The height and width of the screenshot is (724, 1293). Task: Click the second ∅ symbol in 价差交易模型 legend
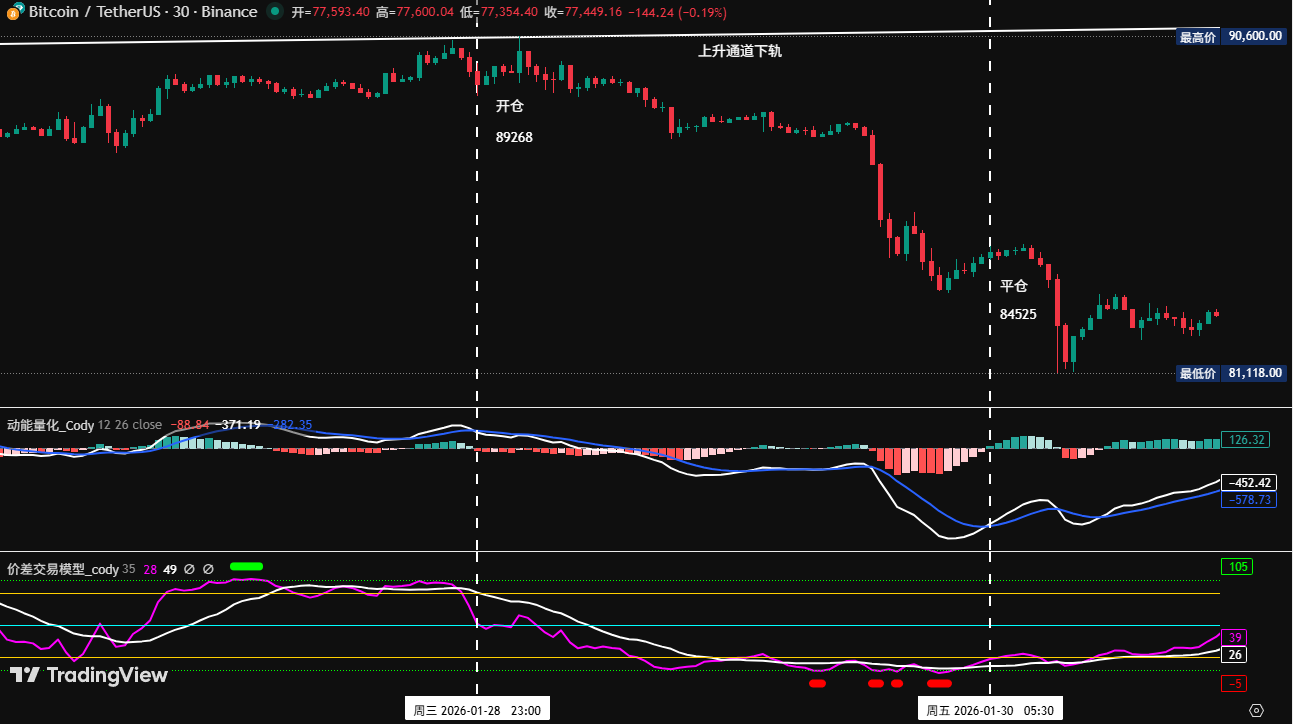208,568
